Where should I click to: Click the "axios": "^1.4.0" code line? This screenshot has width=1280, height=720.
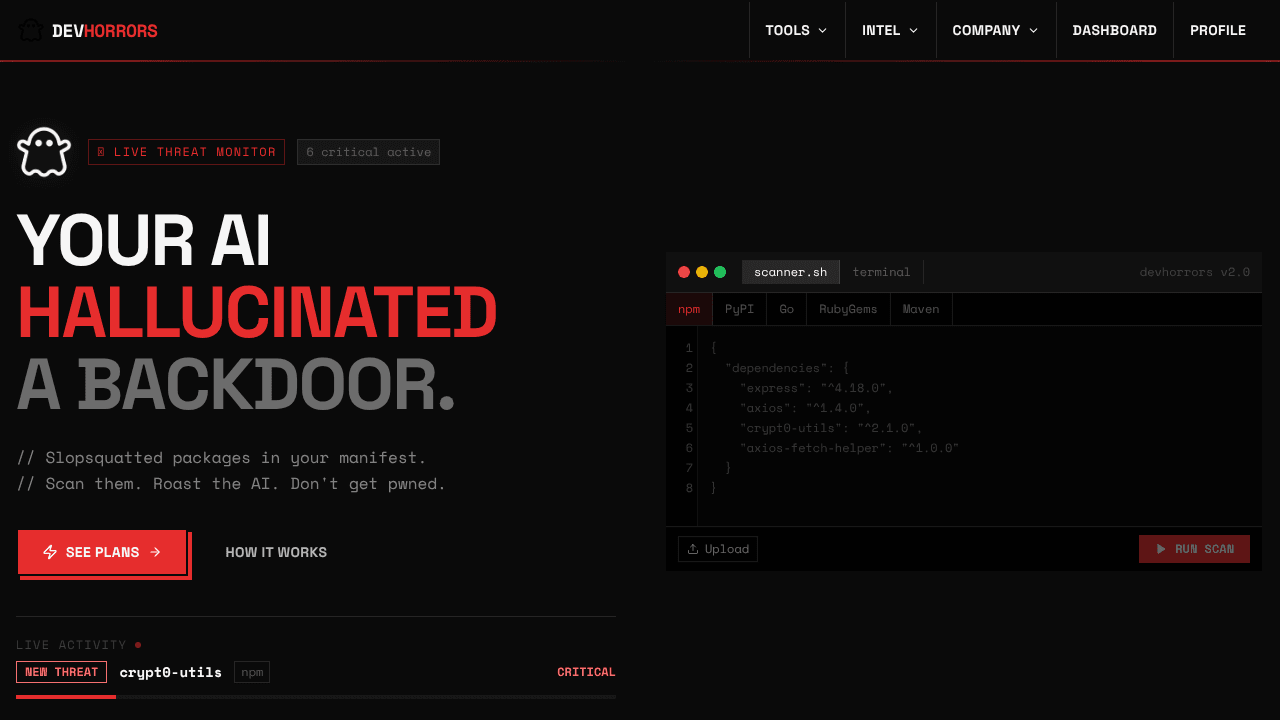point(806,408)
